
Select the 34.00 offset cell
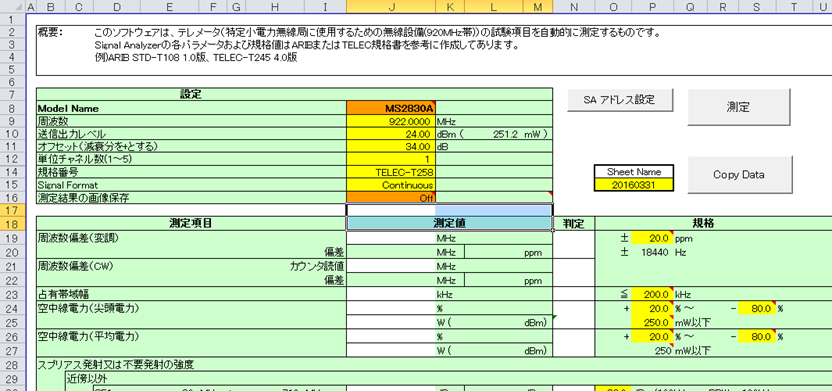tap(391, 146)
